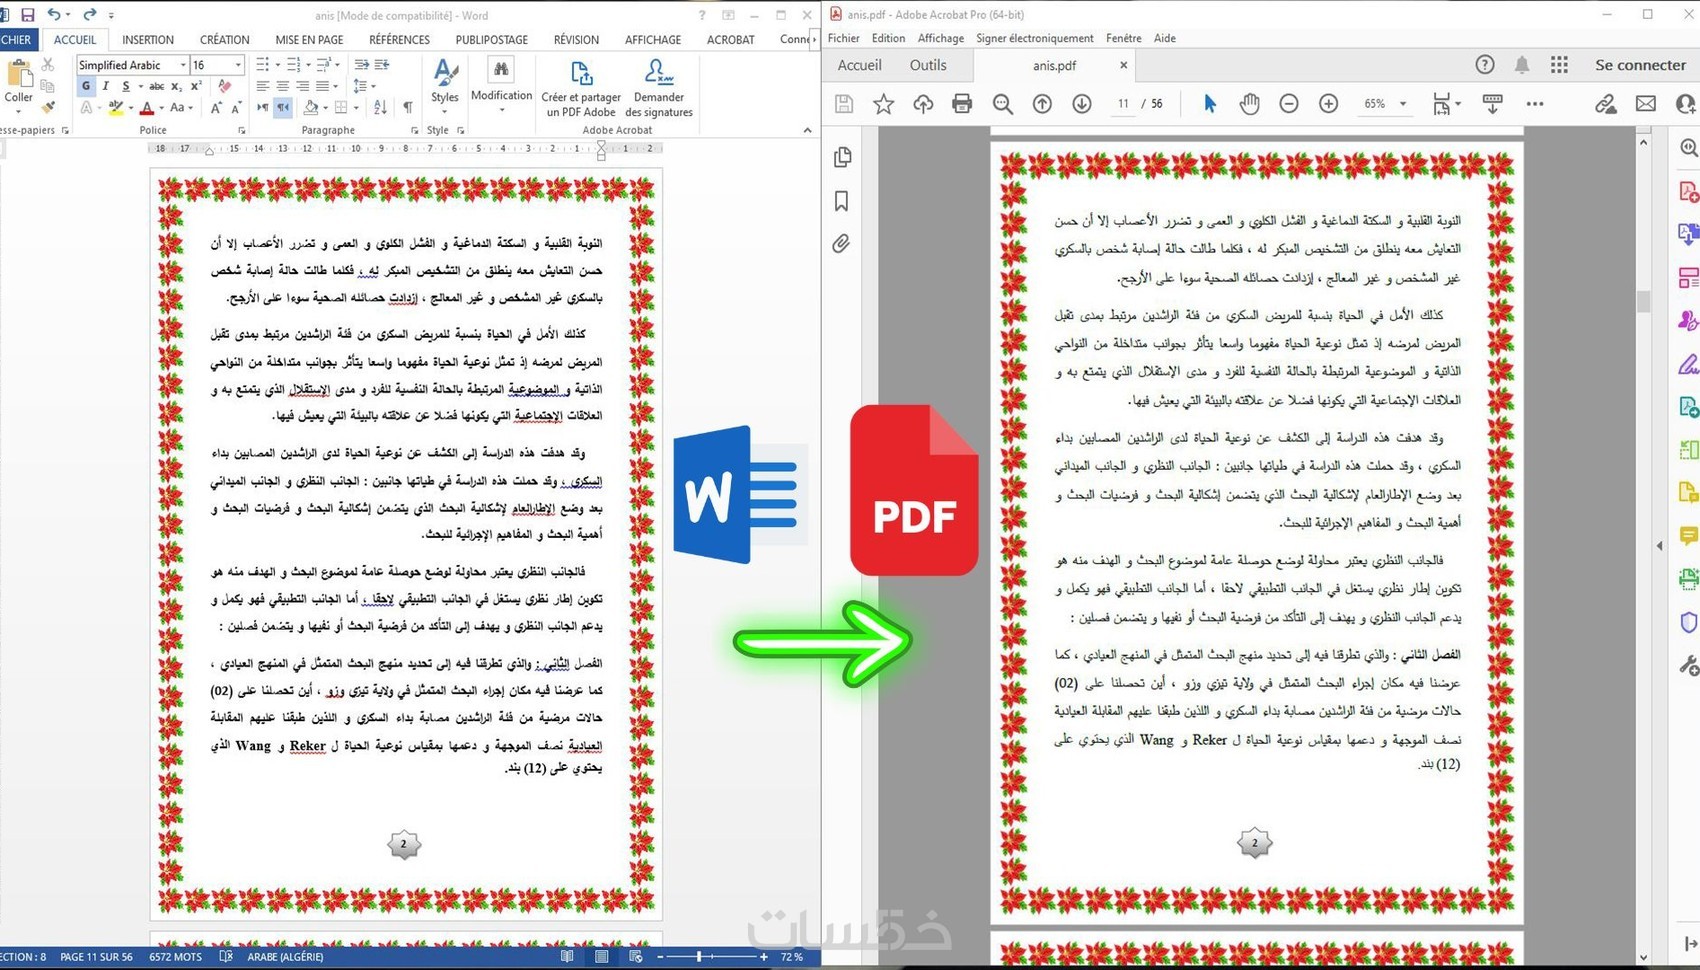The width and height of the screenshot is (1700, 970).
Task: Open the bookmarks panel in Acrobat
Action: [x=842, y=201]
